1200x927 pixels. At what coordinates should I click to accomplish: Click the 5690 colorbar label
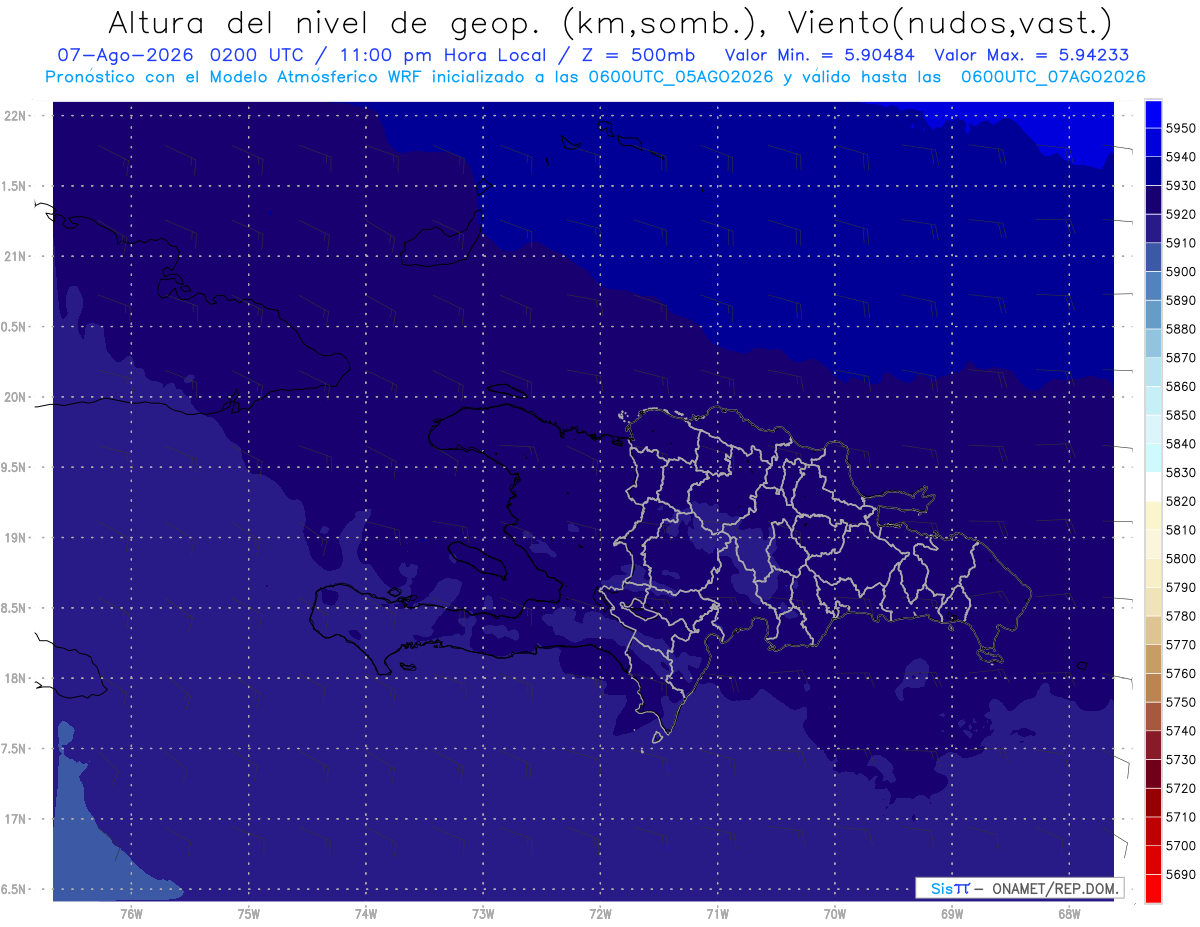(1181, 874)
